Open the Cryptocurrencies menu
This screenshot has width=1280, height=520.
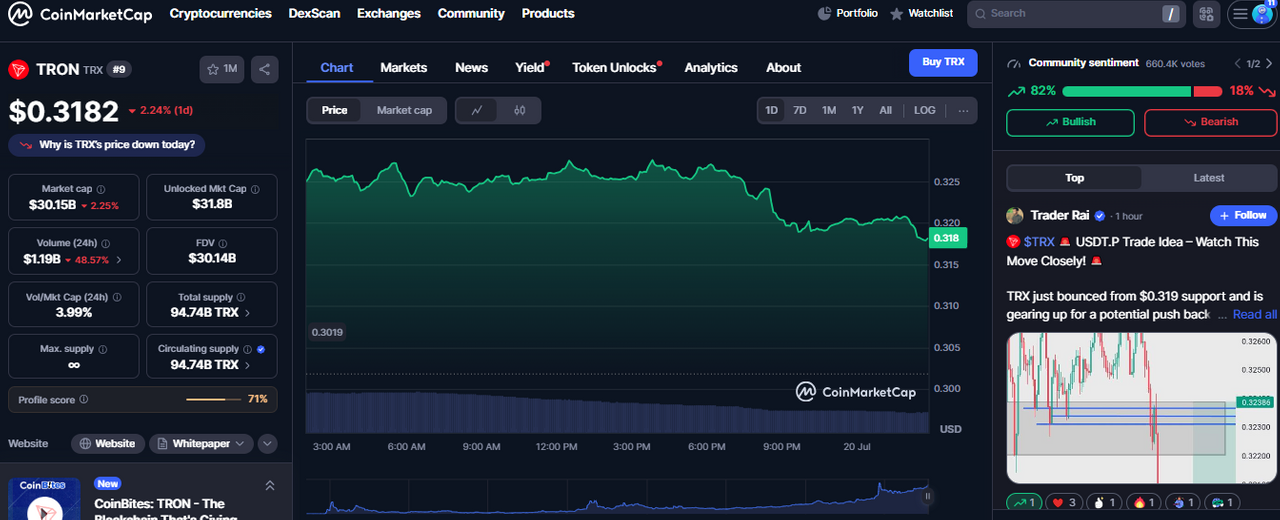click(x=220, y=14)
